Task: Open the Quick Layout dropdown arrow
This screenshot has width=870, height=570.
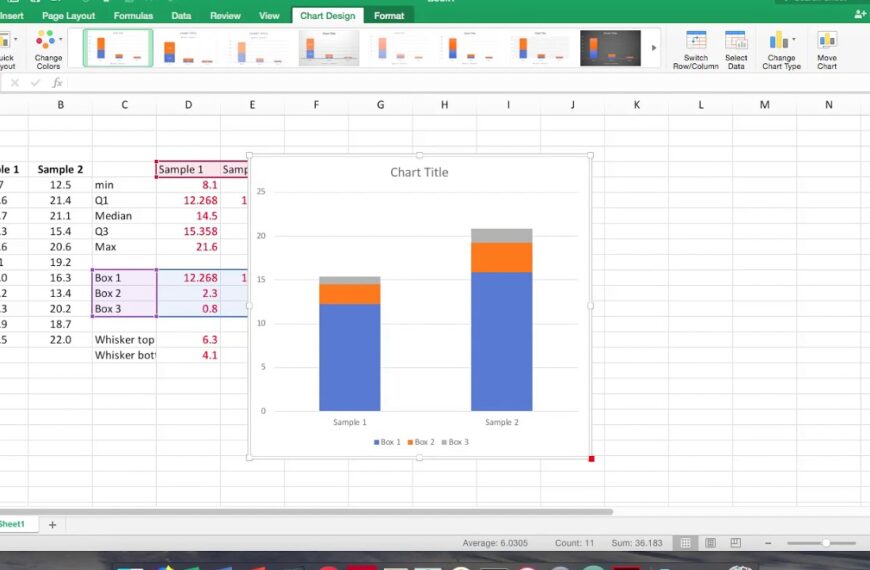Action: click(15, 39)
